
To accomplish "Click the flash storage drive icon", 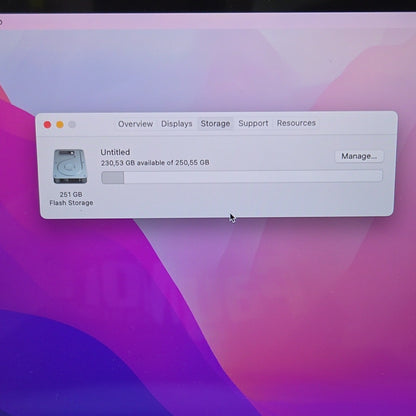I will [70, 166].
